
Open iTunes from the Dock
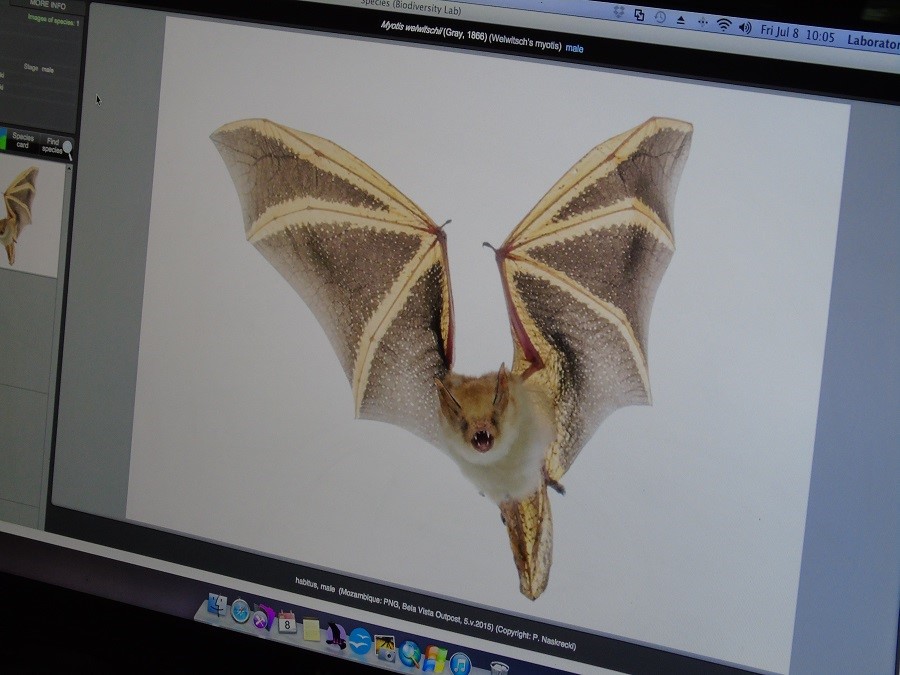pyautogui.click(x=460, y=665)
